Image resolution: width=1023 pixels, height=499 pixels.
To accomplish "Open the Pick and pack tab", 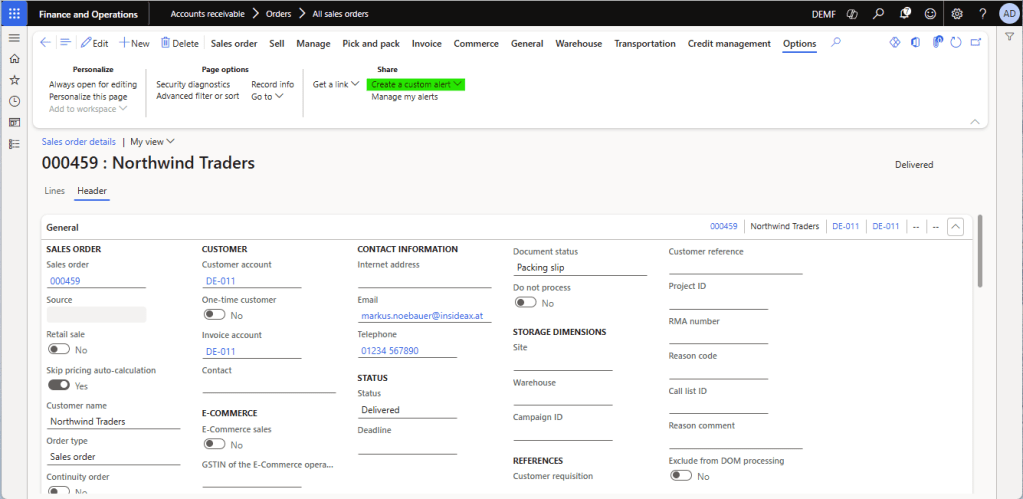I will coord(371,44).
